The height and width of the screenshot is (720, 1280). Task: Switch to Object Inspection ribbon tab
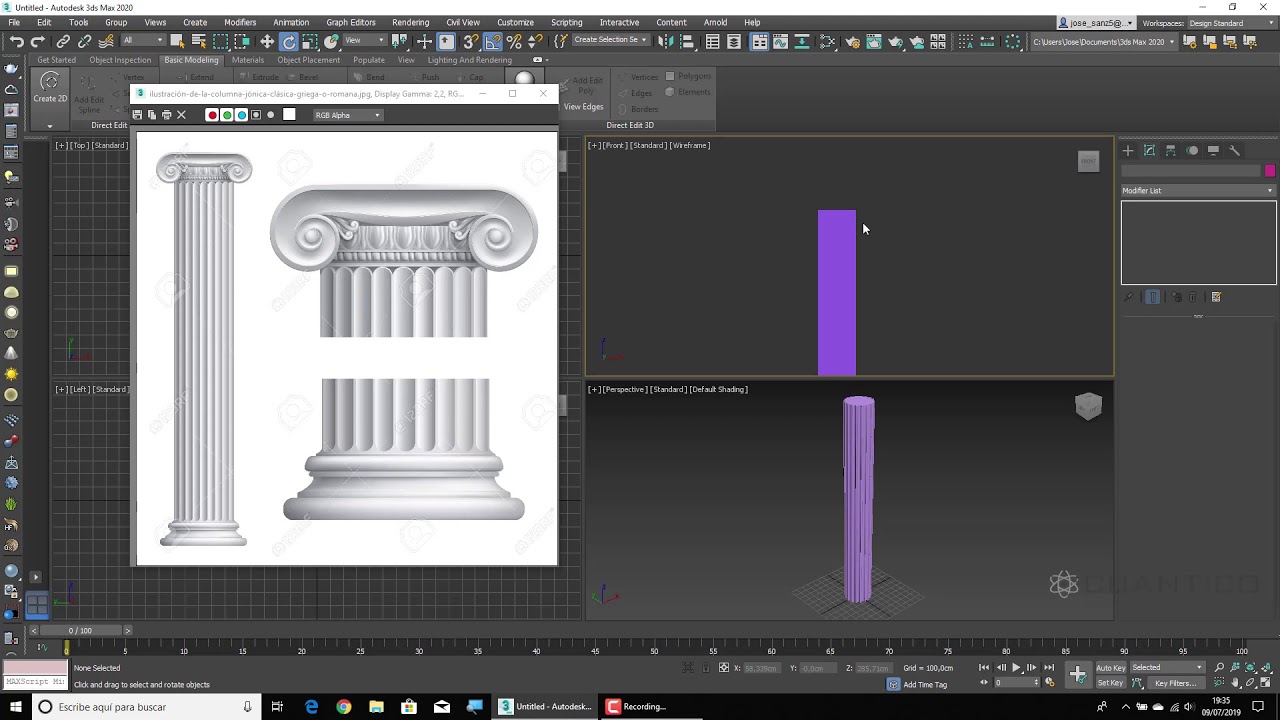pos(120,60)
